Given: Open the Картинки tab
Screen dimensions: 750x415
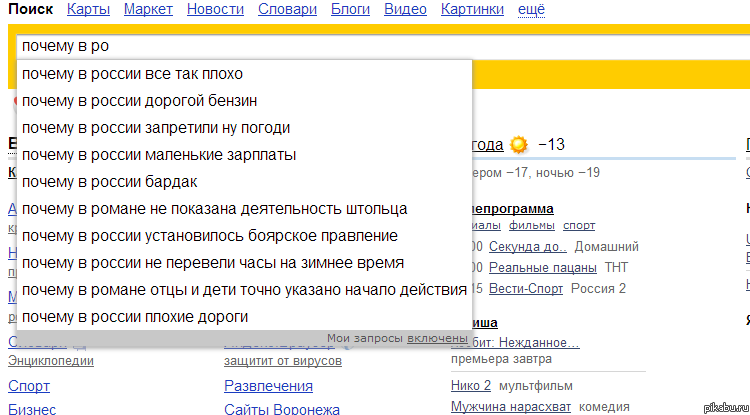Looking at the screenshot, I should 474,9.
